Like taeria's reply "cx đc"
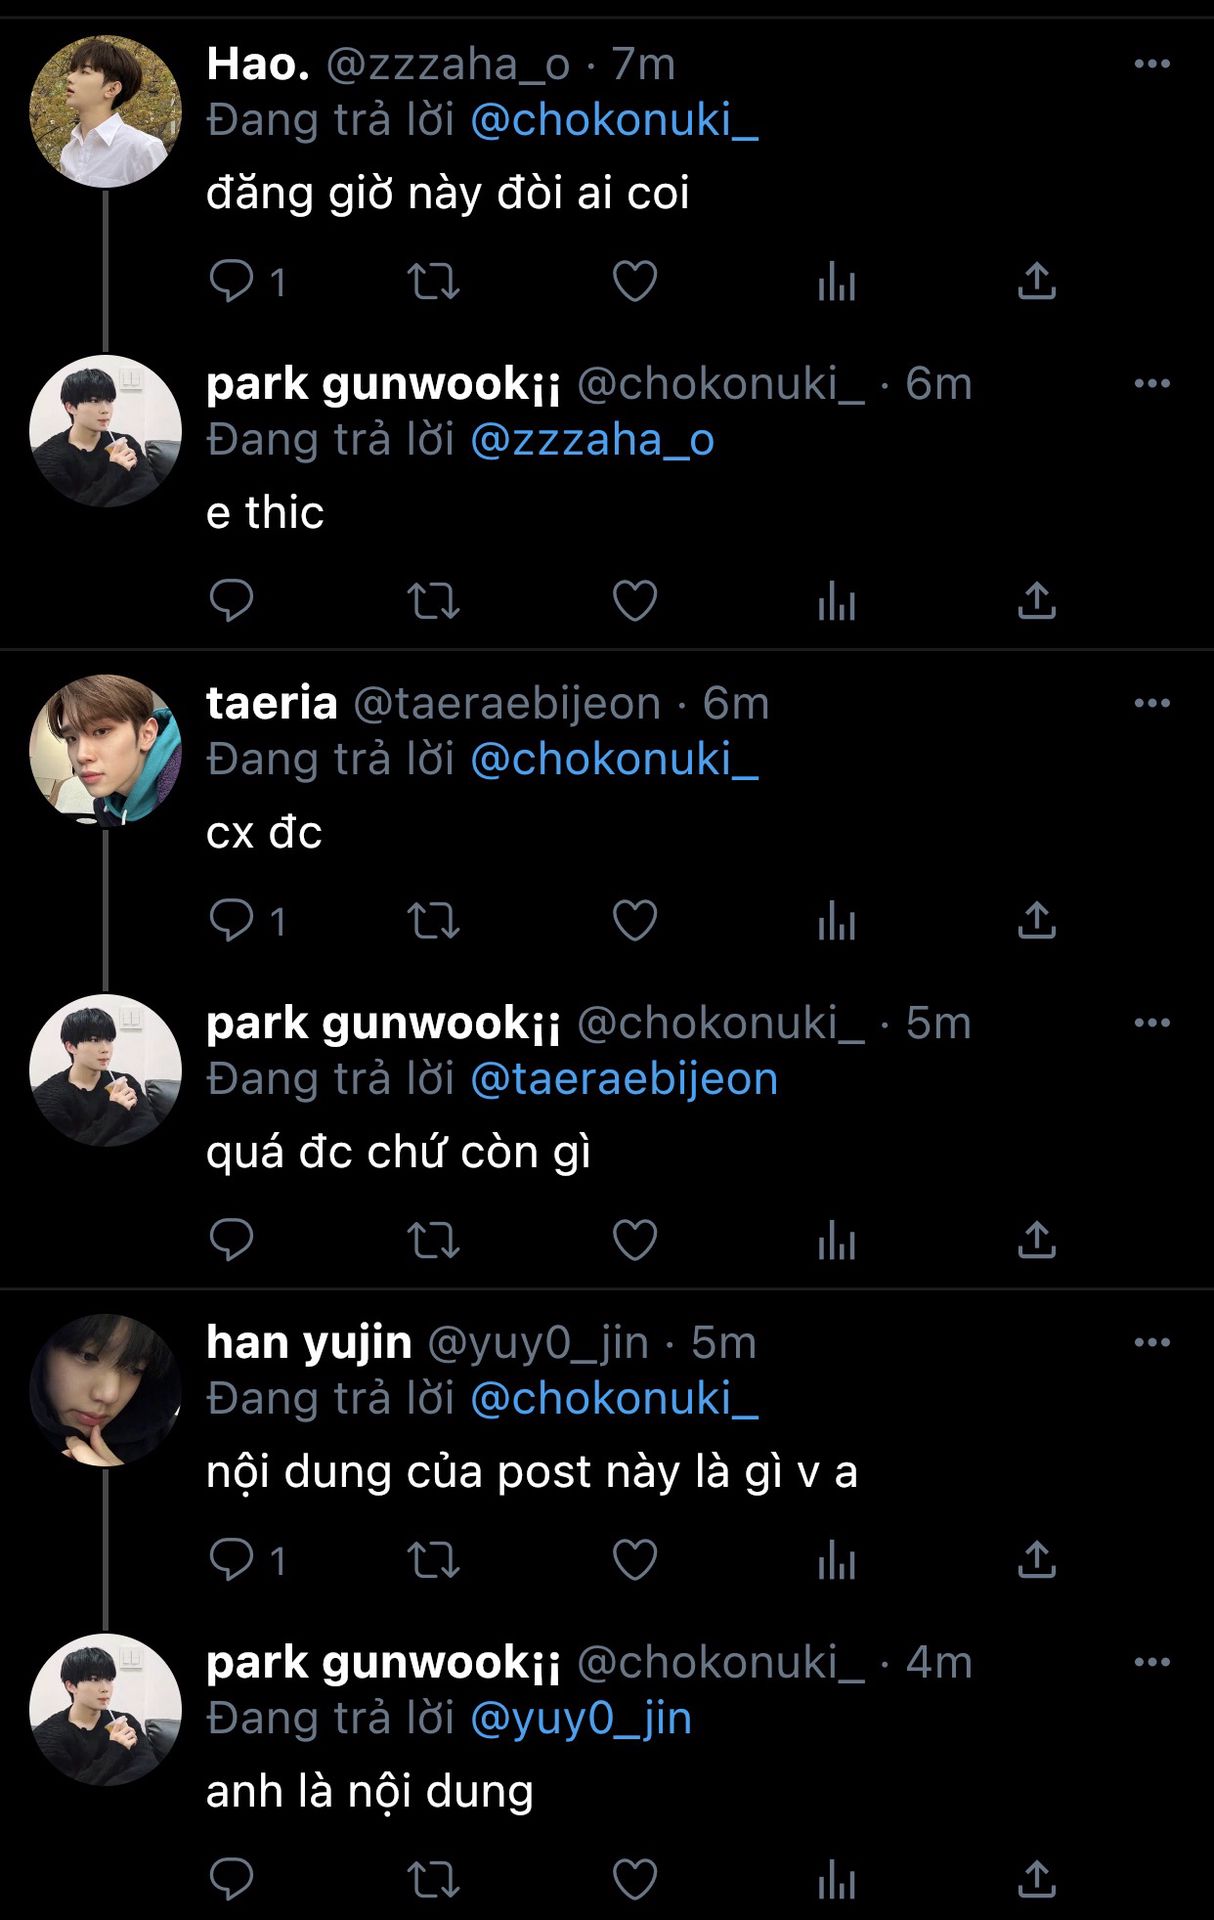Screen dimensions: 1214x1920 [634, 920]
